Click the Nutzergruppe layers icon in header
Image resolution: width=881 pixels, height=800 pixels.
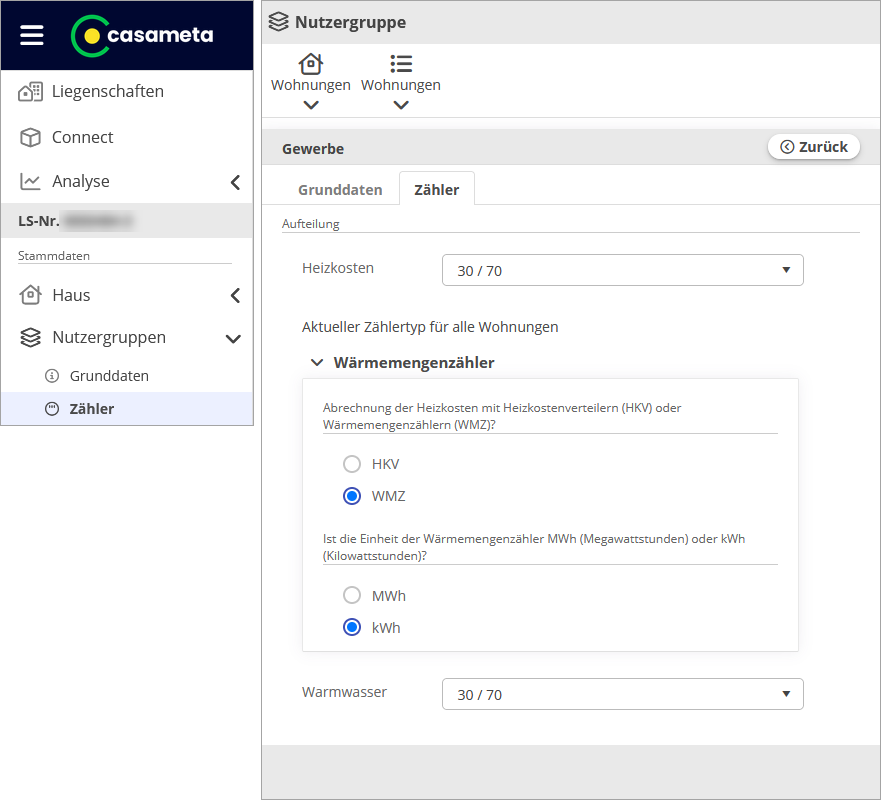coord(279,22)
